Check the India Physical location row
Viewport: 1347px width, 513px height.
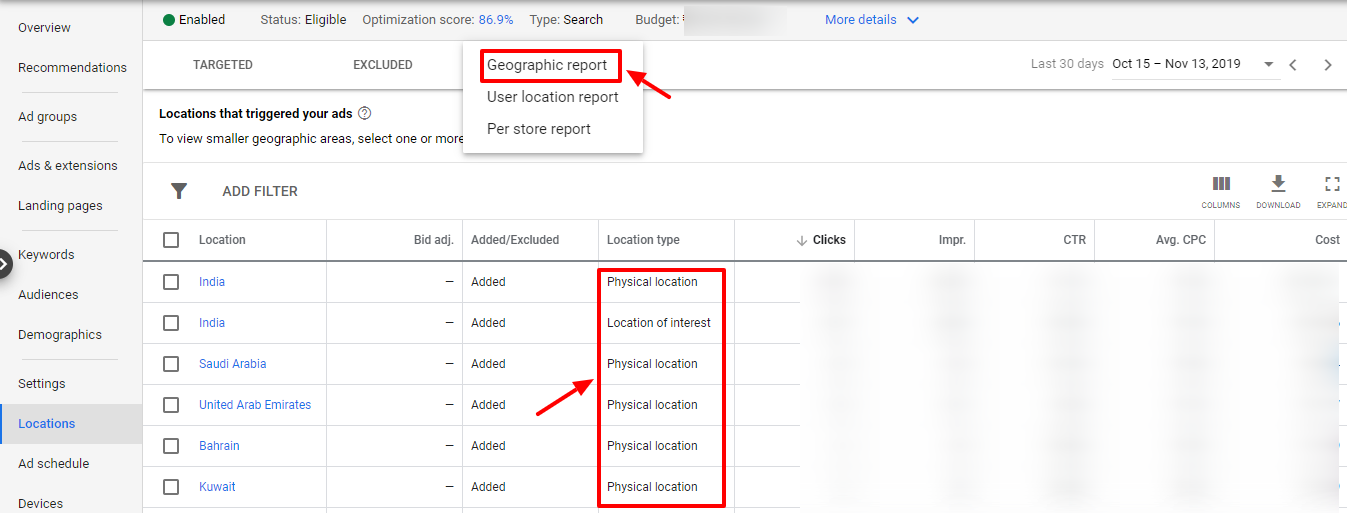click(x=171, y=282)
